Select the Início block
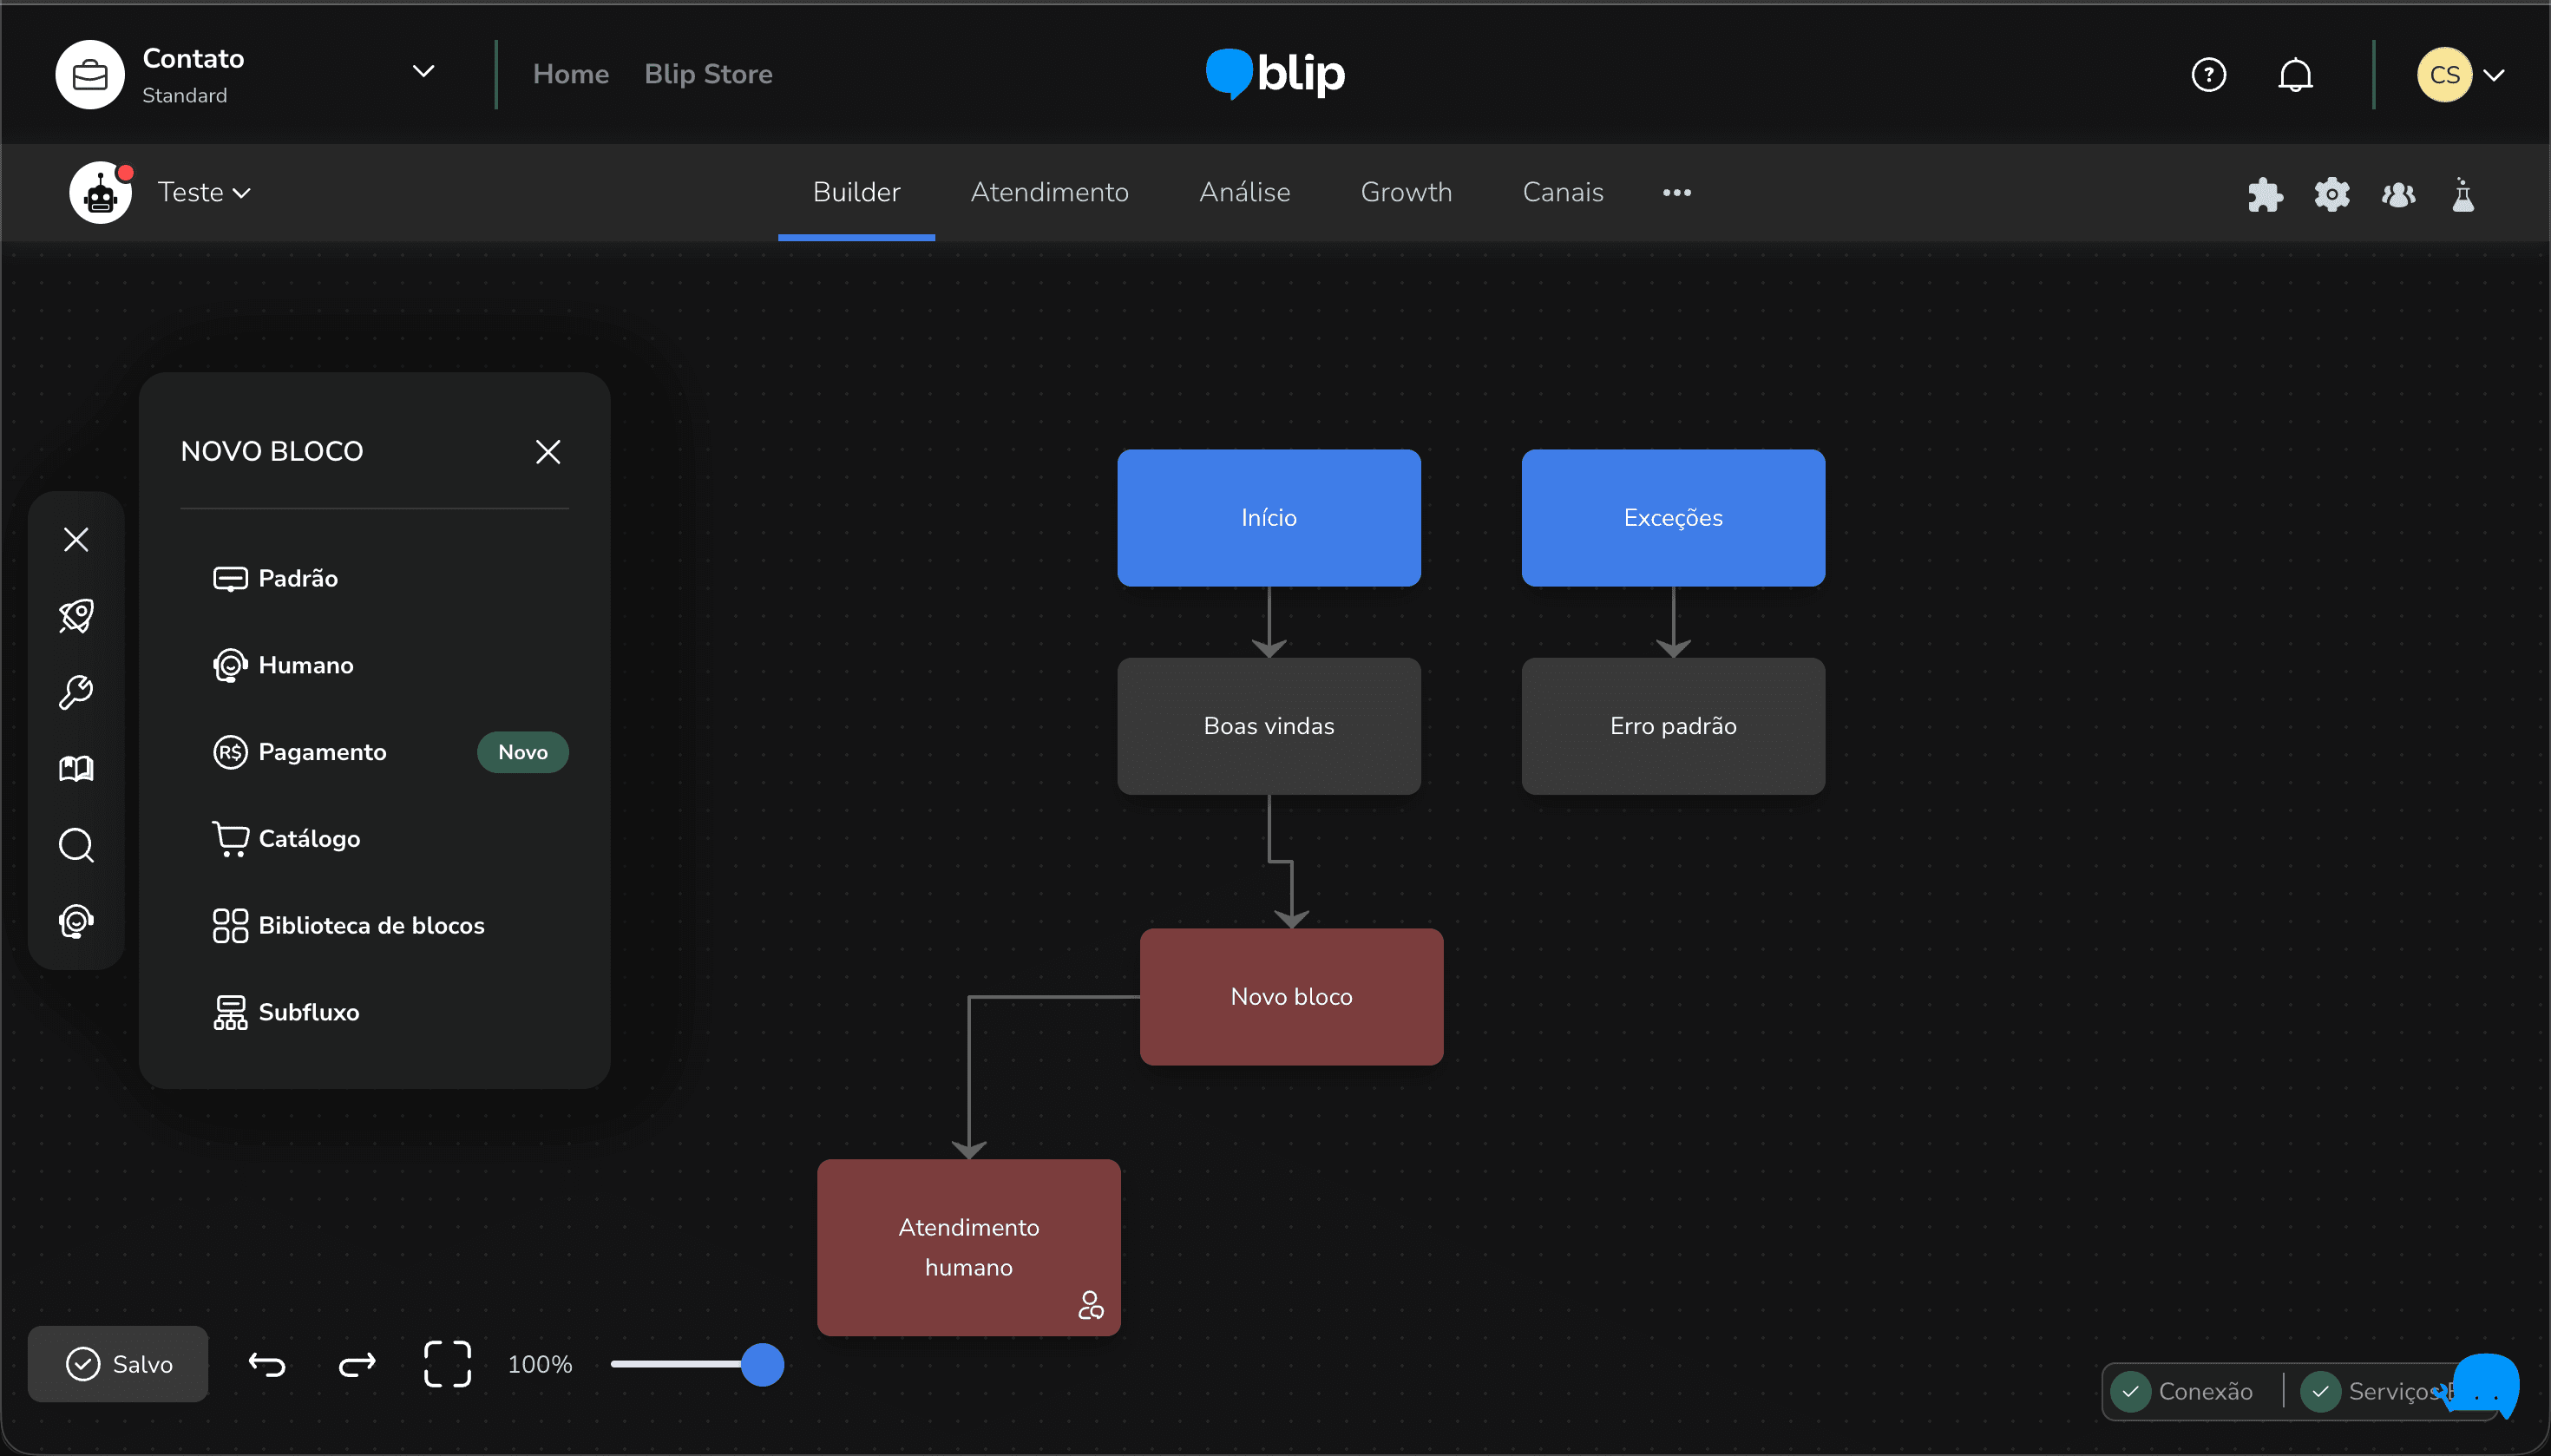This screenshot has height=1456, width=2551. (1268, 518)
